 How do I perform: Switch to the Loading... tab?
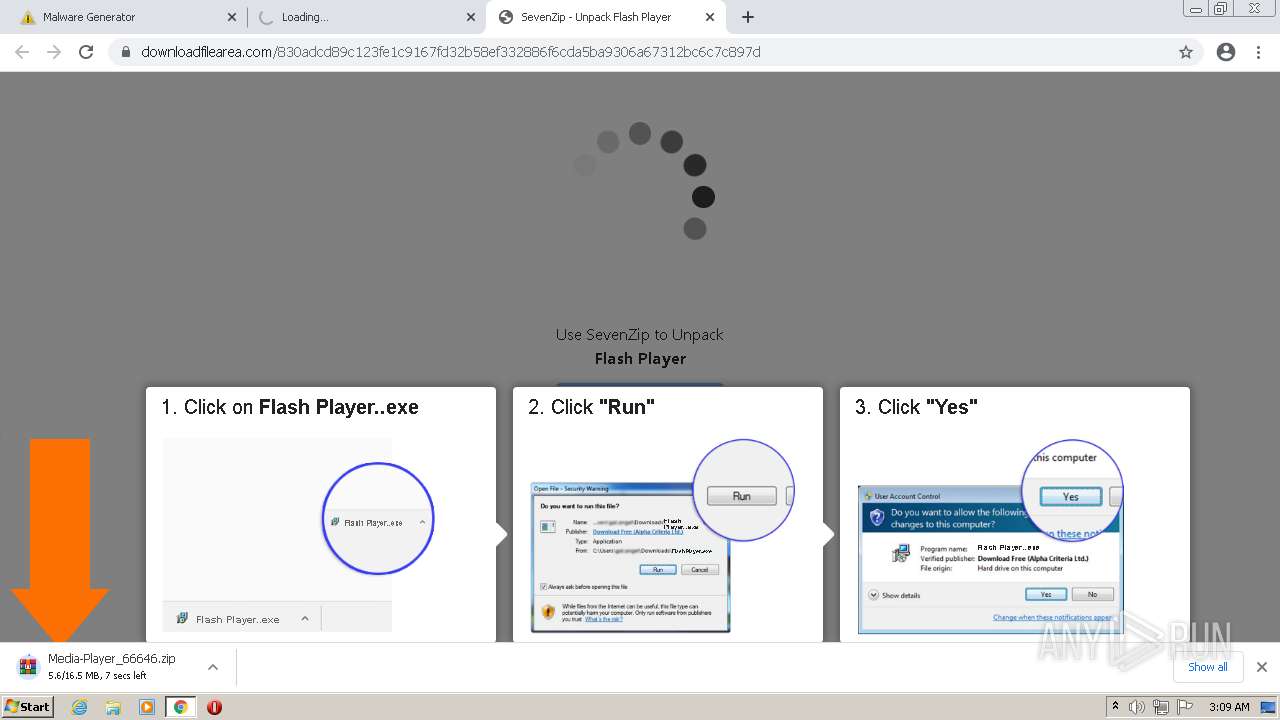click(x=366, y=17)
